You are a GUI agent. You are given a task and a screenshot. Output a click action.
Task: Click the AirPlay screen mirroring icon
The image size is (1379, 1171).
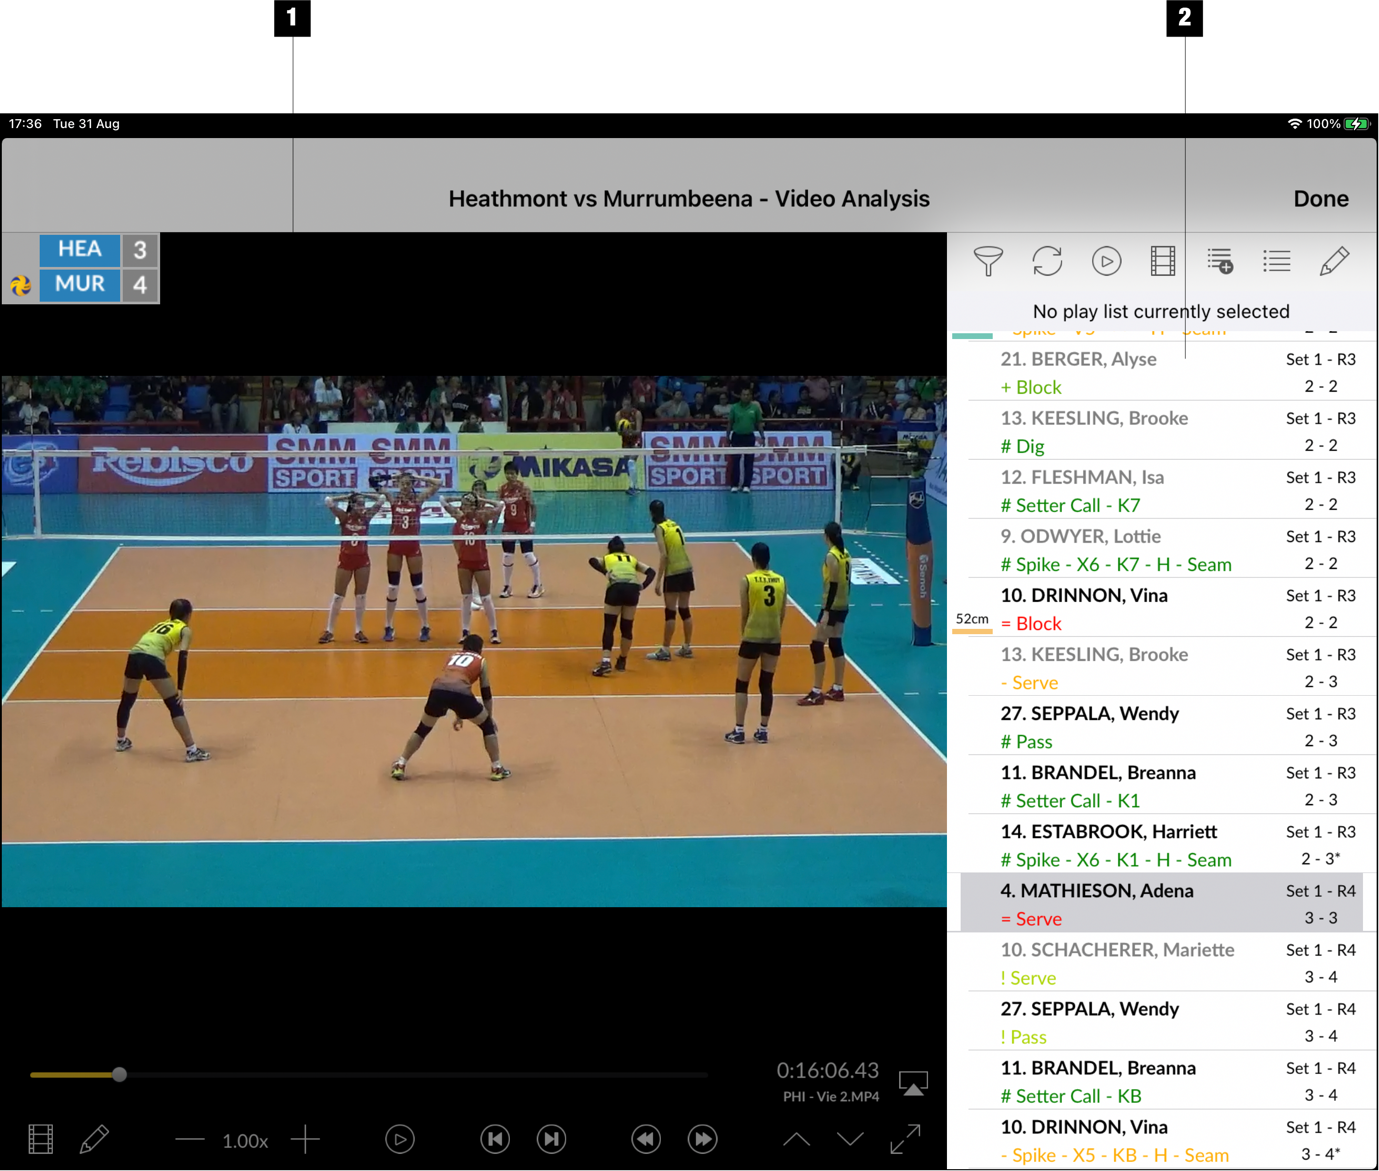pyautogui.click(x=913, y=1083)
